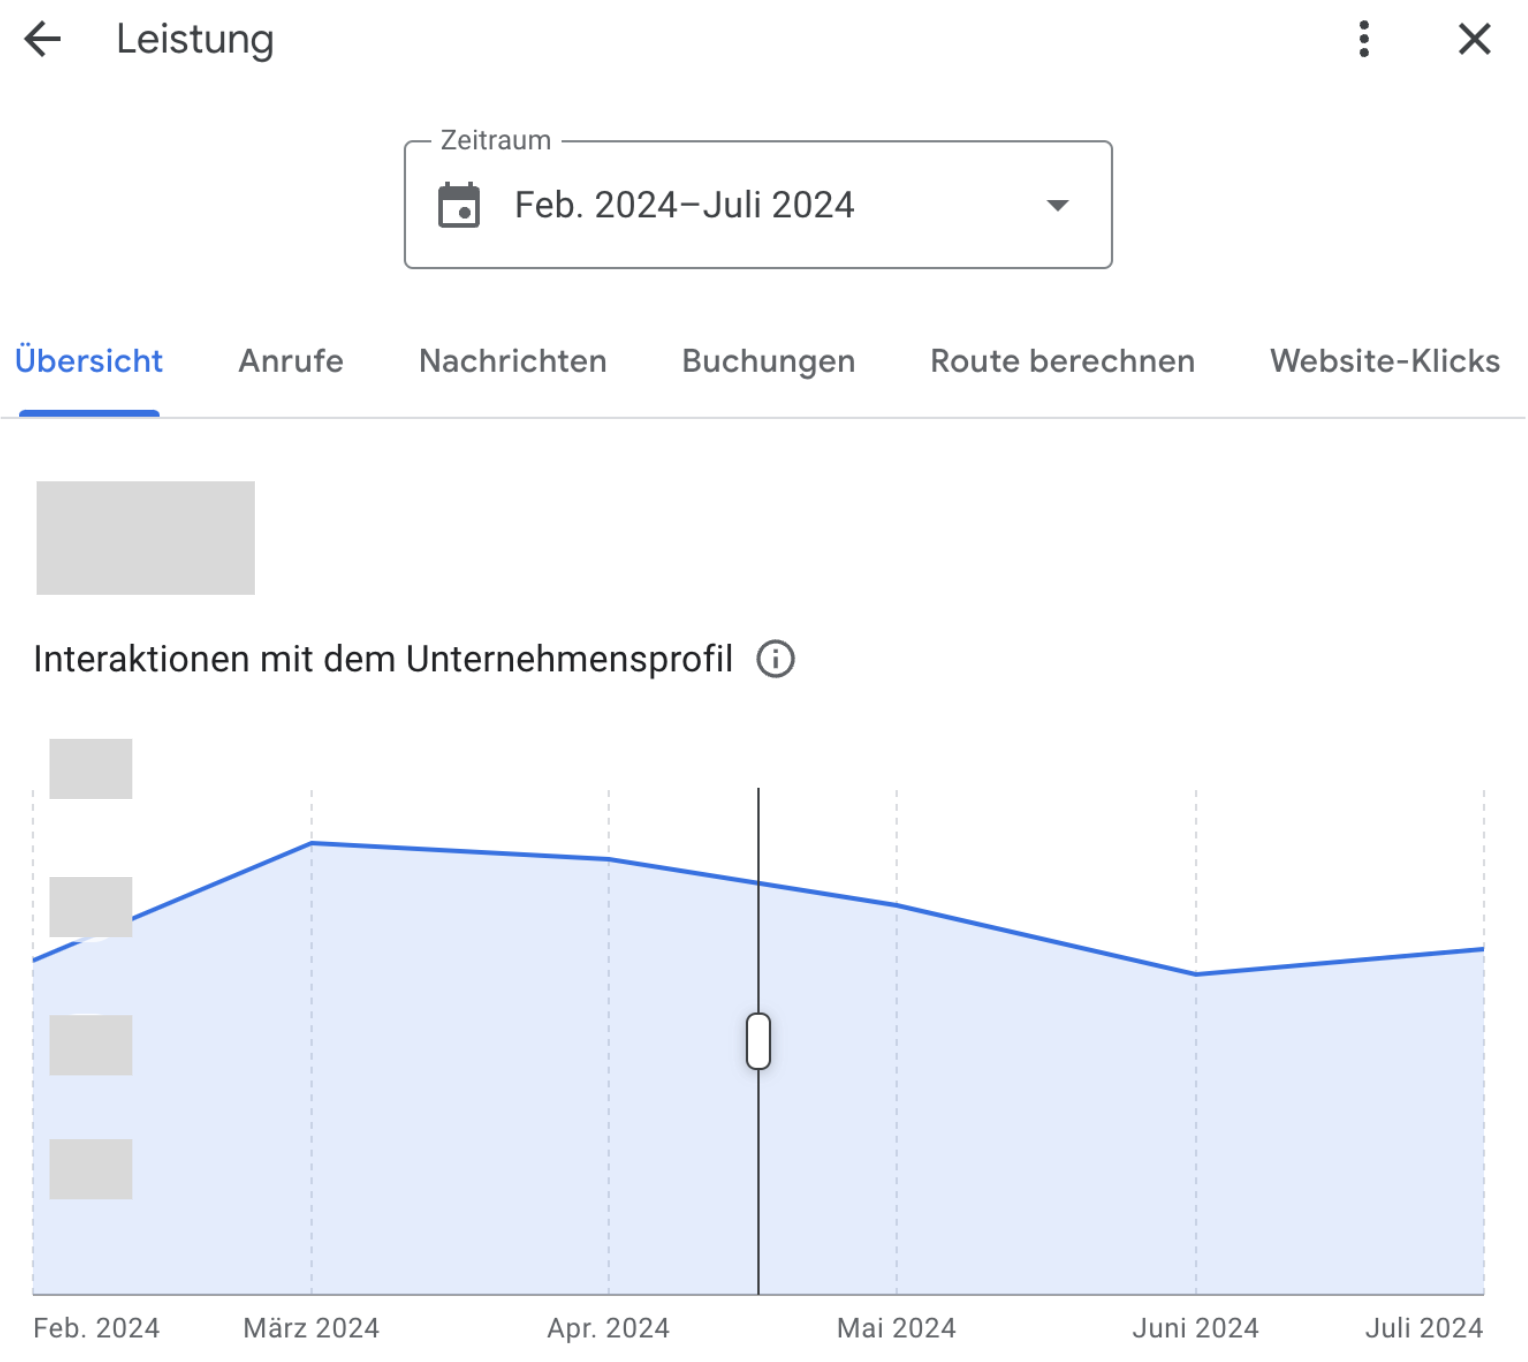Click the Juni 2024 axis label

coord(1195,1328)
